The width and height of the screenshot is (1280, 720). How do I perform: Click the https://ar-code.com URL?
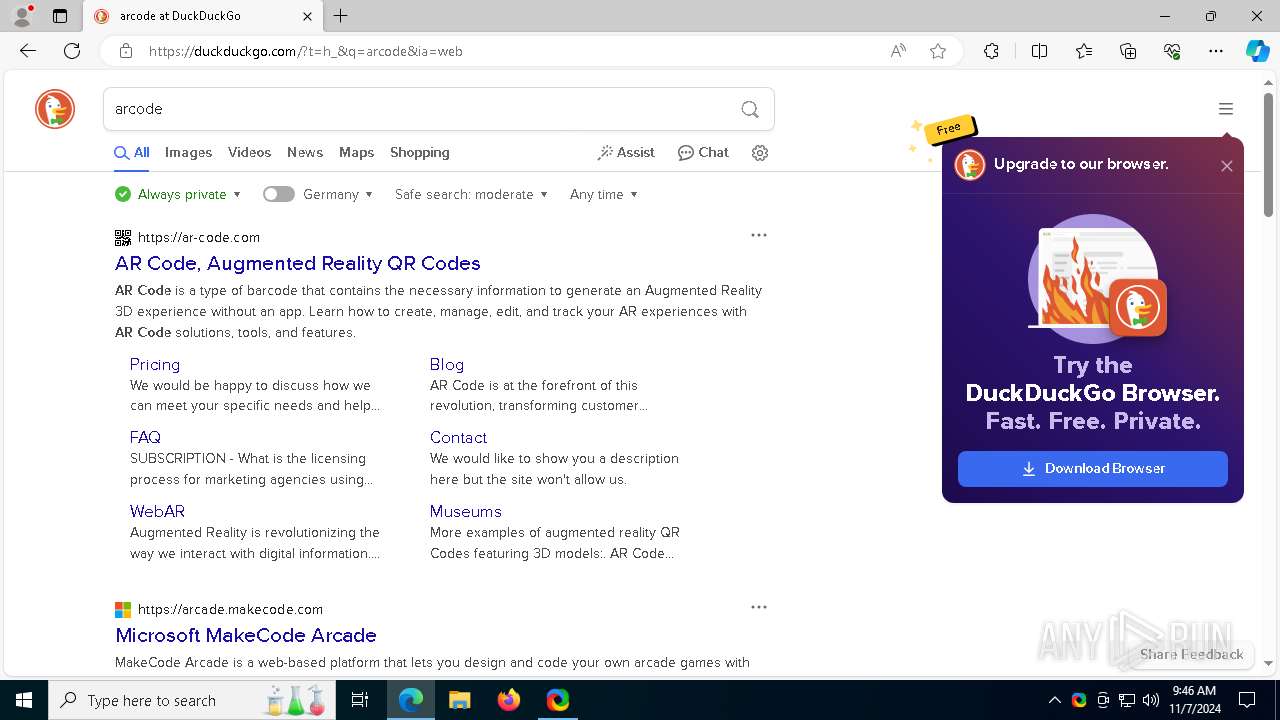pos(199,237)
